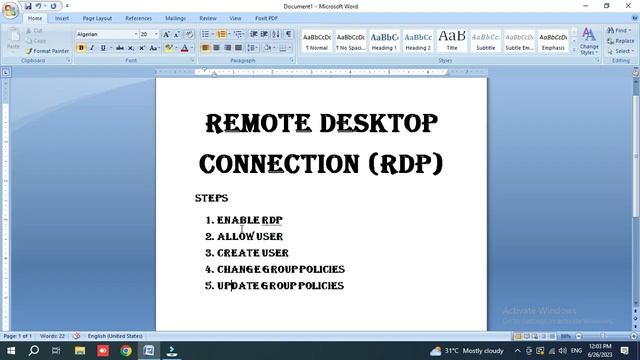Click the Increase Indent icon

(264, 34)
